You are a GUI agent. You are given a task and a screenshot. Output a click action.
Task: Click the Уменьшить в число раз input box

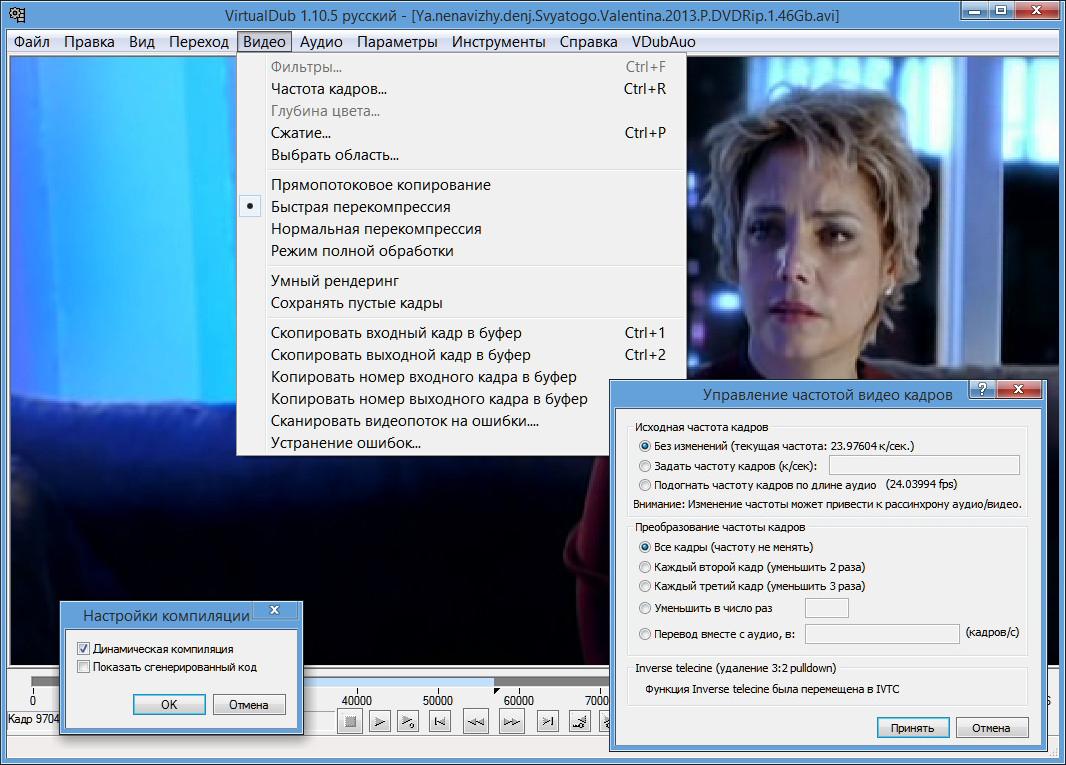(827, 608)
